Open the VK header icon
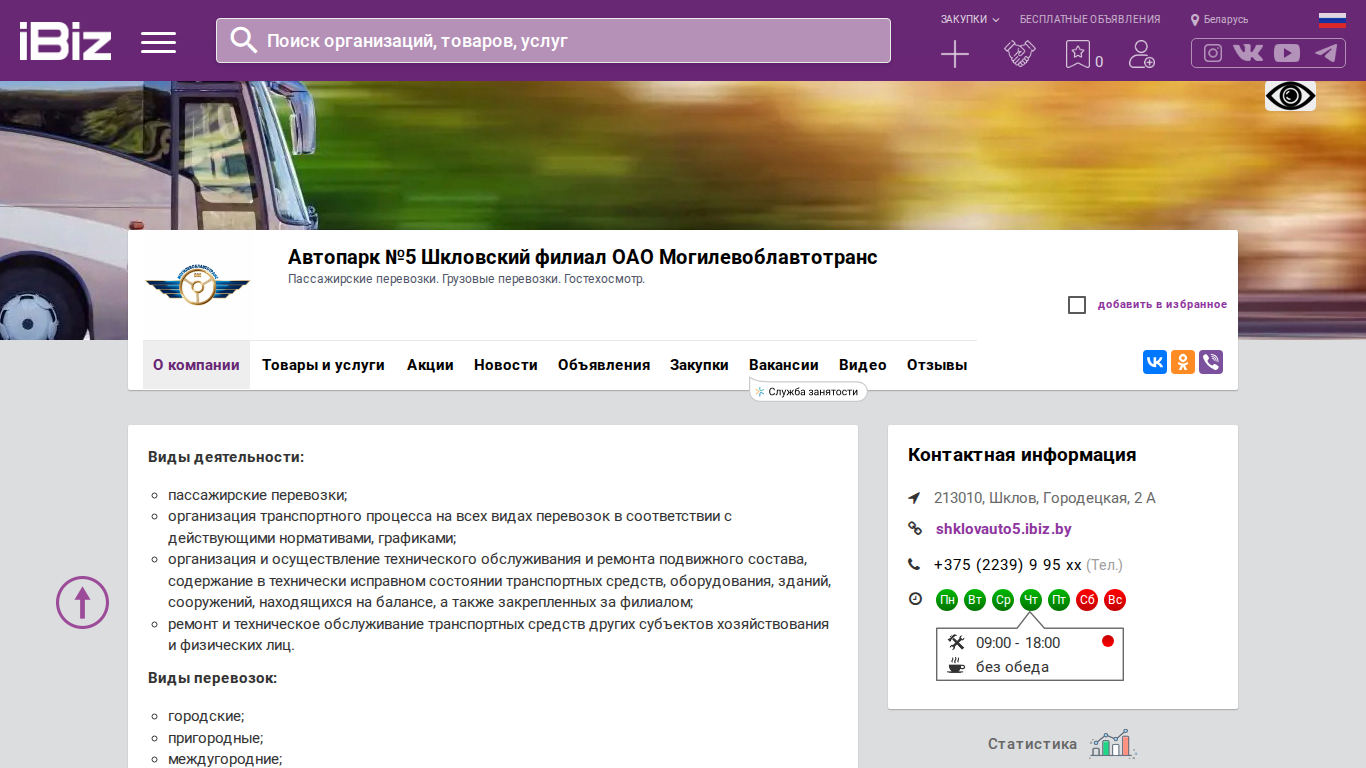Viewport: 1366px width, 768px height. point(1248,53)
